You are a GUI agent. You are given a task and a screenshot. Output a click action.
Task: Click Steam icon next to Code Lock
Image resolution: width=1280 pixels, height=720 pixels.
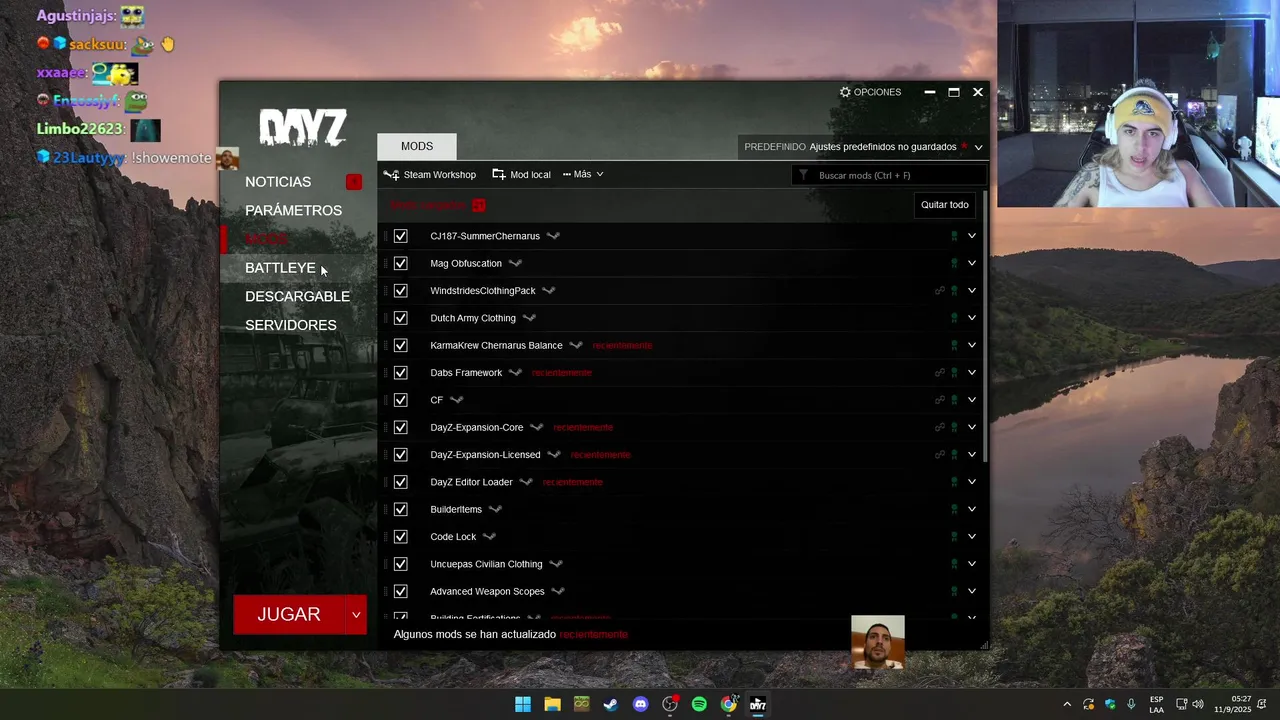489,537
